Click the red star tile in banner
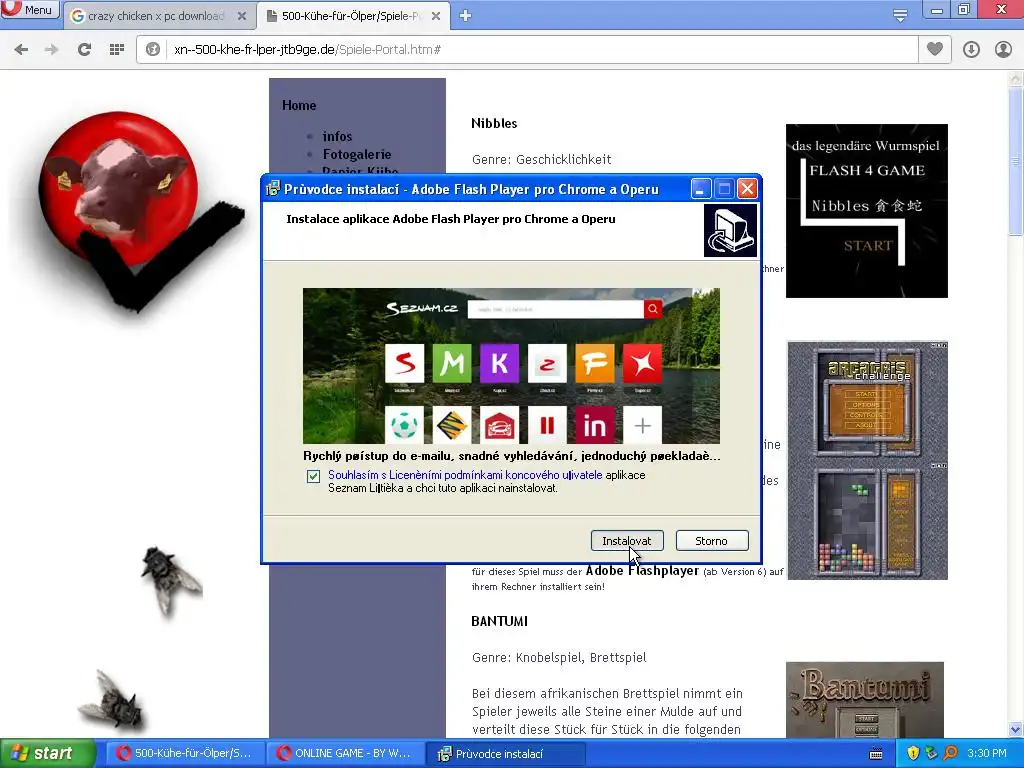Image resolution: width=1024 pixels, height=768 pixels. tap(643, 363)
